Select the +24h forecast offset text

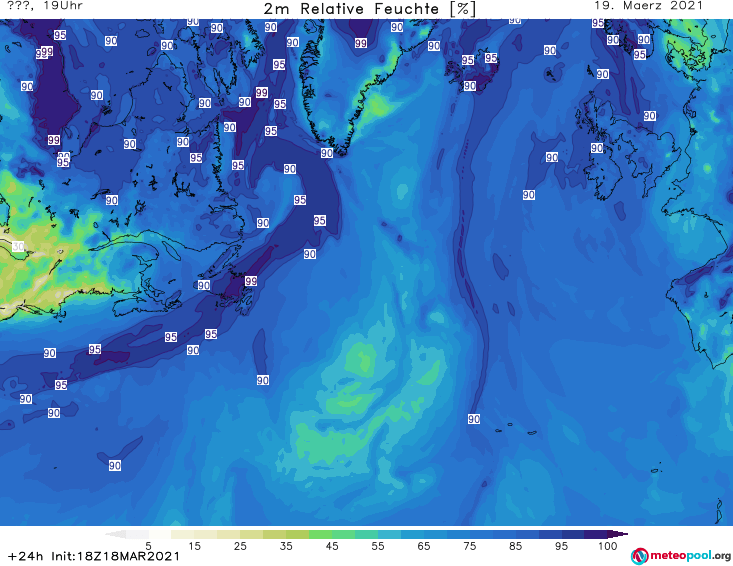point(25,556)
